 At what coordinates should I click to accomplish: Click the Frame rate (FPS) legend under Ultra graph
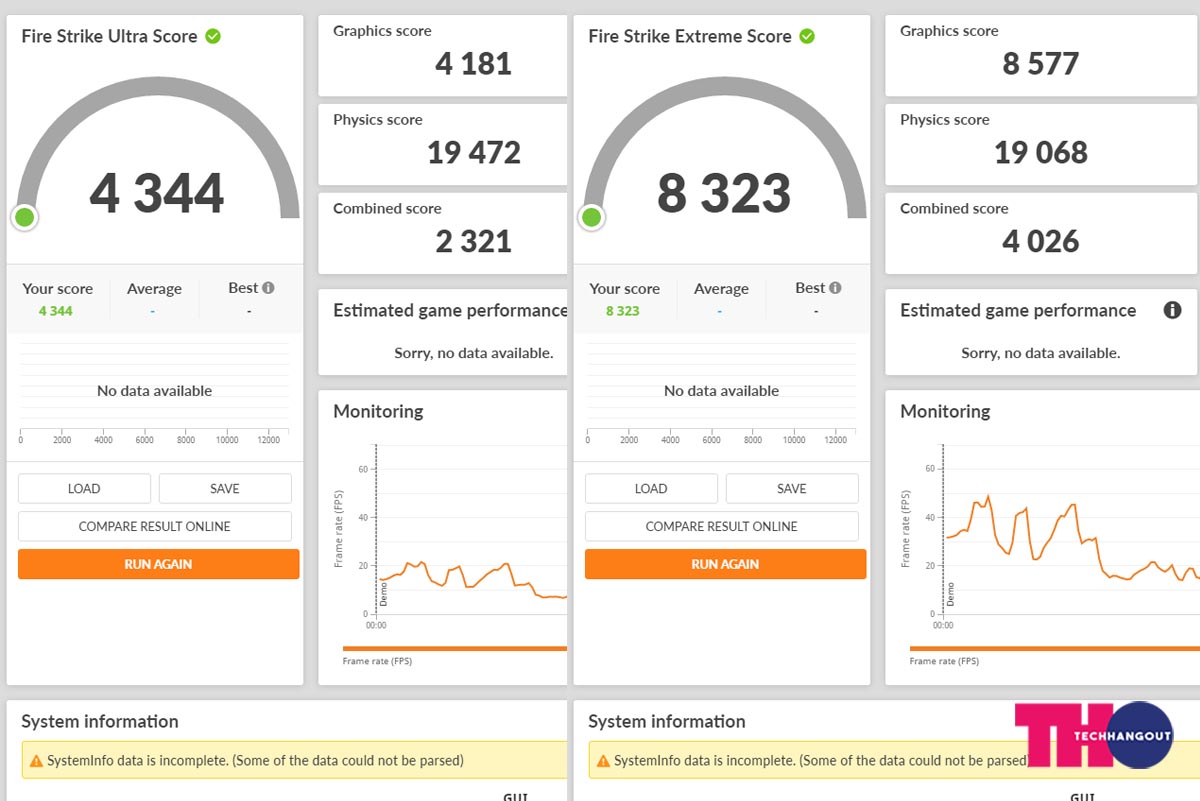377,661
